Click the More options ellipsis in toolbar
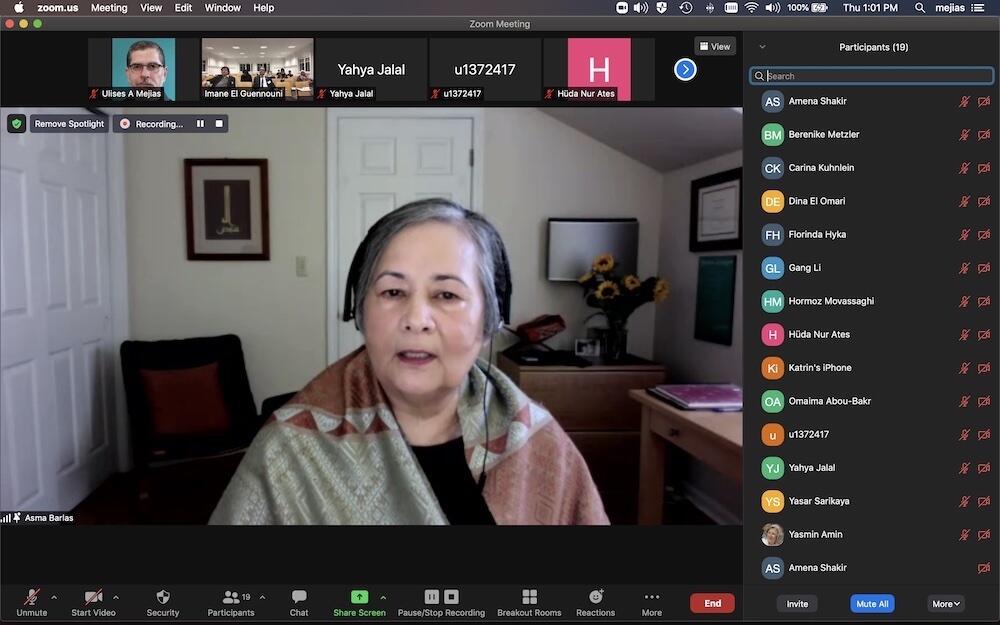The width and height of the screenshot is (1000, 625). pos(652,597)
